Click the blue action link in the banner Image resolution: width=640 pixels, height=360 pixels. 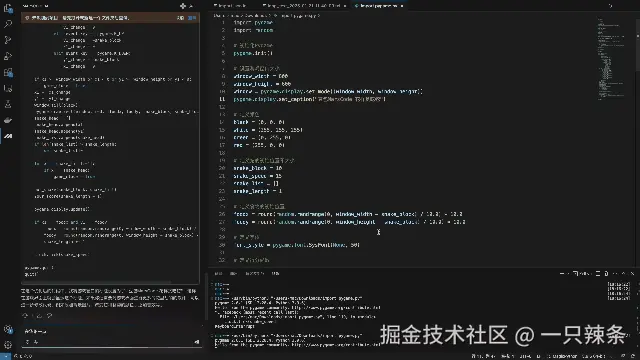(x=192, y=18)
